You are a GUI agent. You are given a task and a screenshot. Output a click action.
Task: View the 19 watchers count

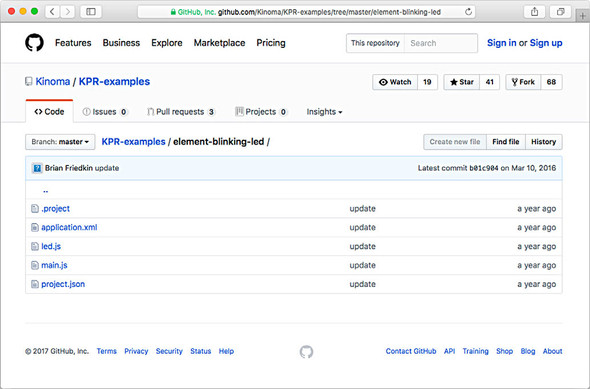click(x=427, y=82)
